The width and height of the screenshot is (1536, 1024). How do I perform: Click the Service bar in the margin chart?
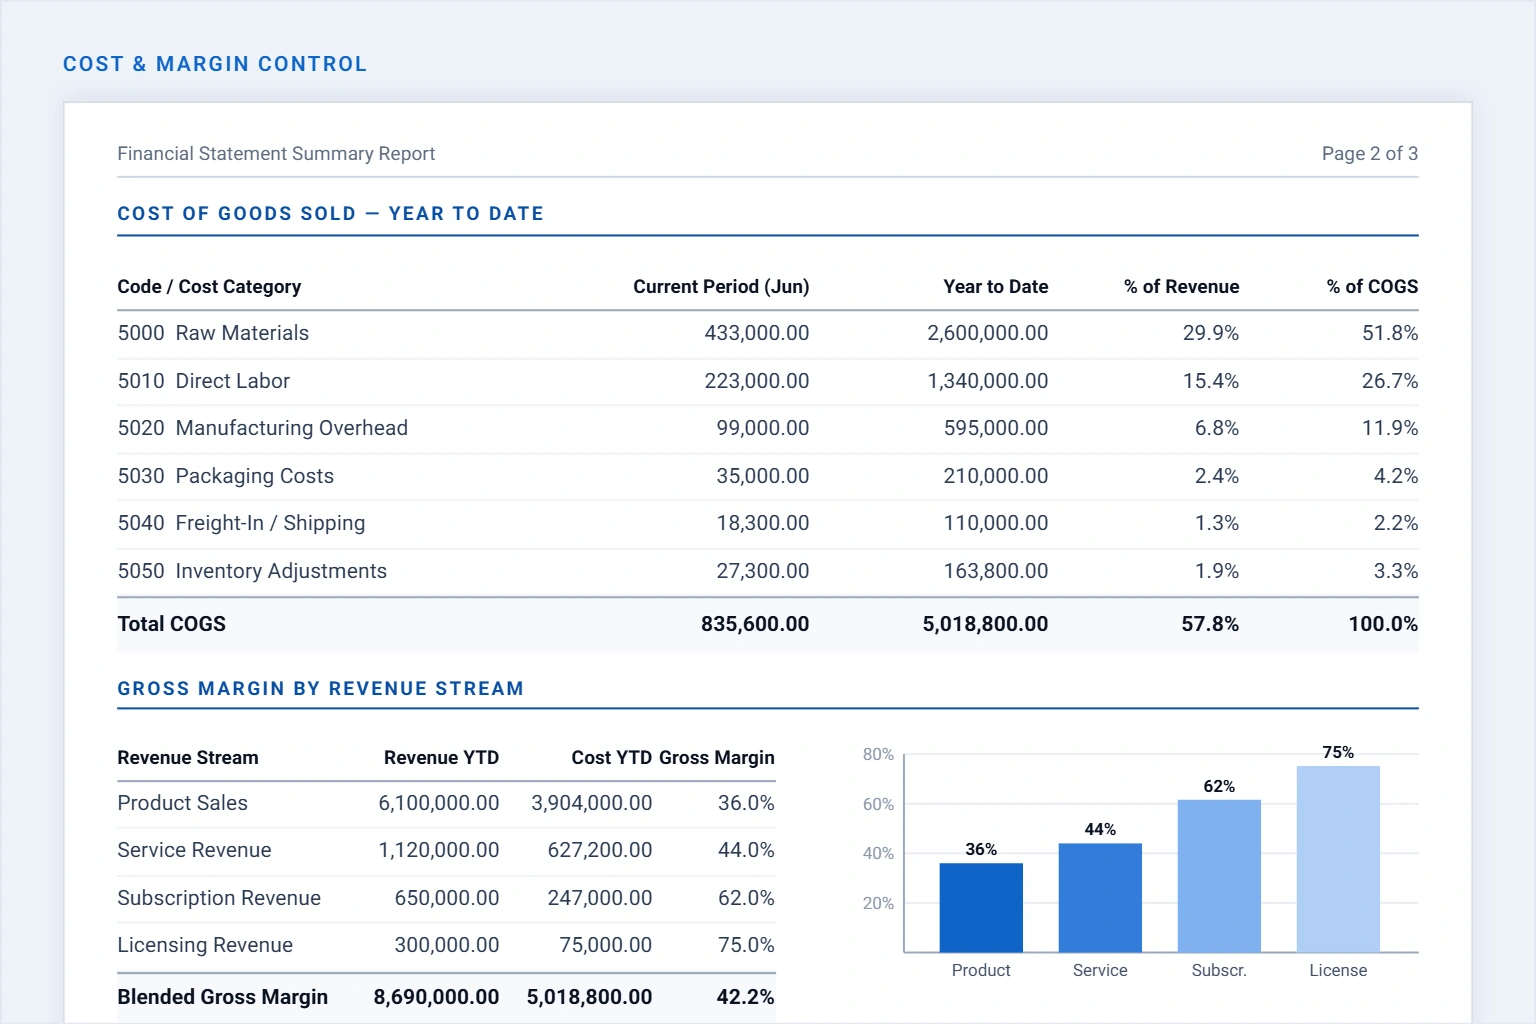coord(1100,897)
